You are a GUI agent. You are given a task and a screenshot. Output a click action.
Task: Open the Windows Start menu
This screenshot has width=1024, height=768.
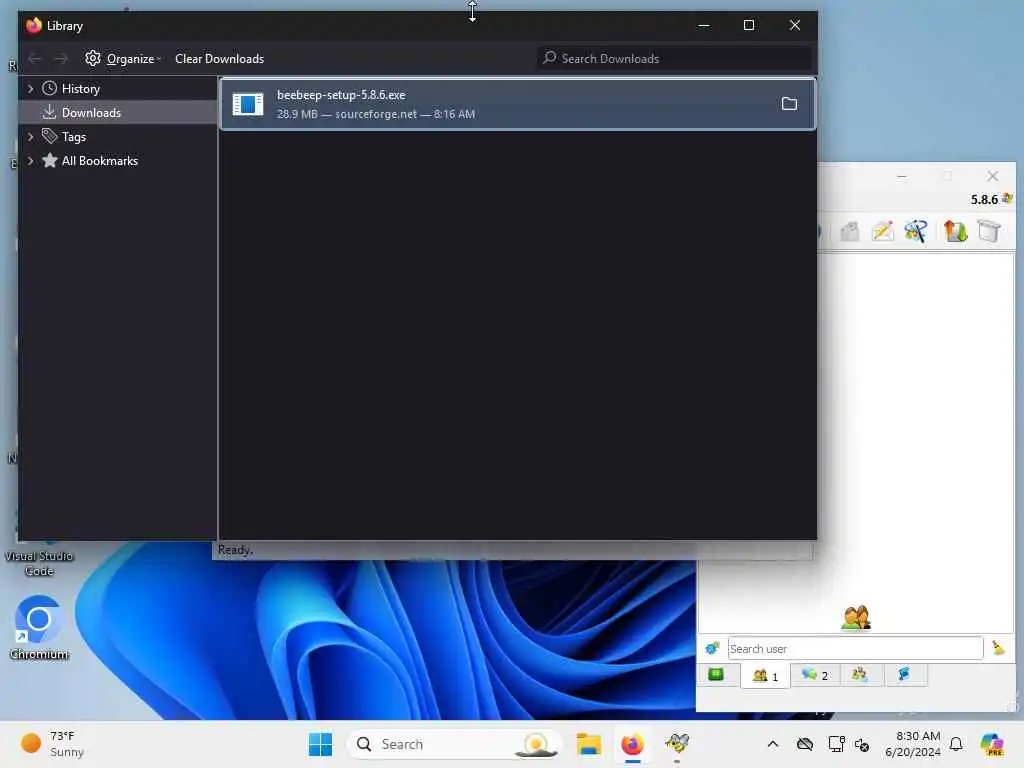click(320, 744)
